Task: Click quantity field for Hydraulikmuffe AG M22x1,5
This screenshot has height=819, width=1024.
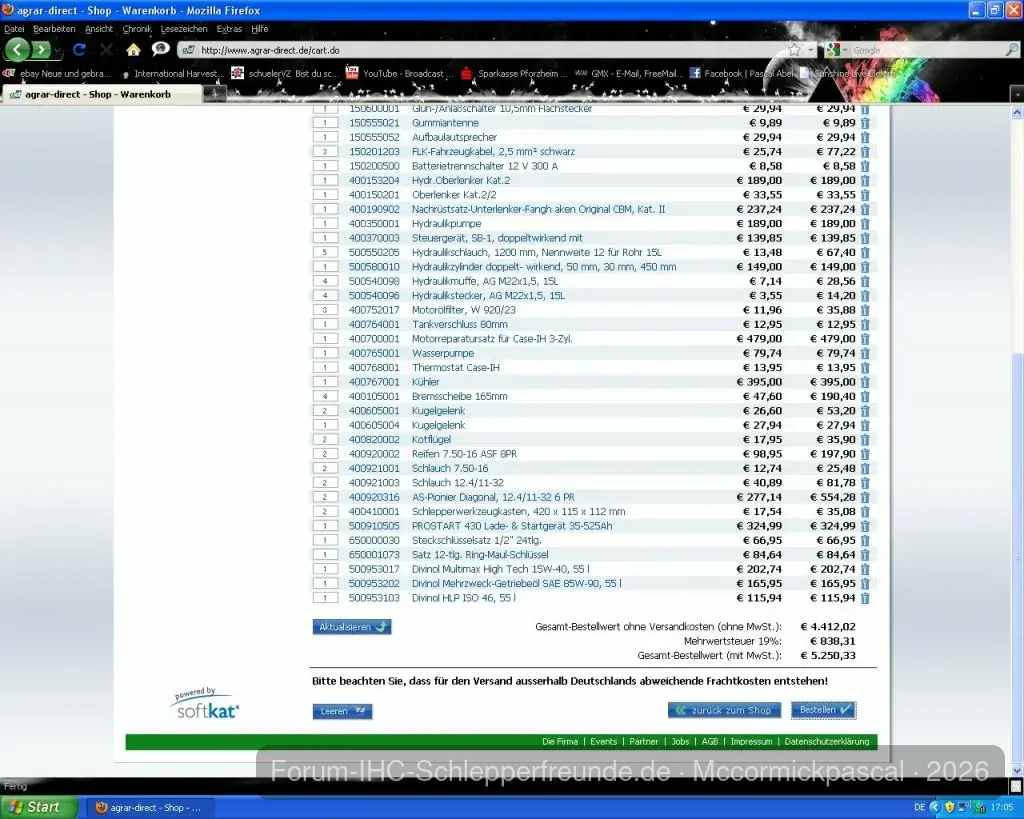Action: pos(325,281)
